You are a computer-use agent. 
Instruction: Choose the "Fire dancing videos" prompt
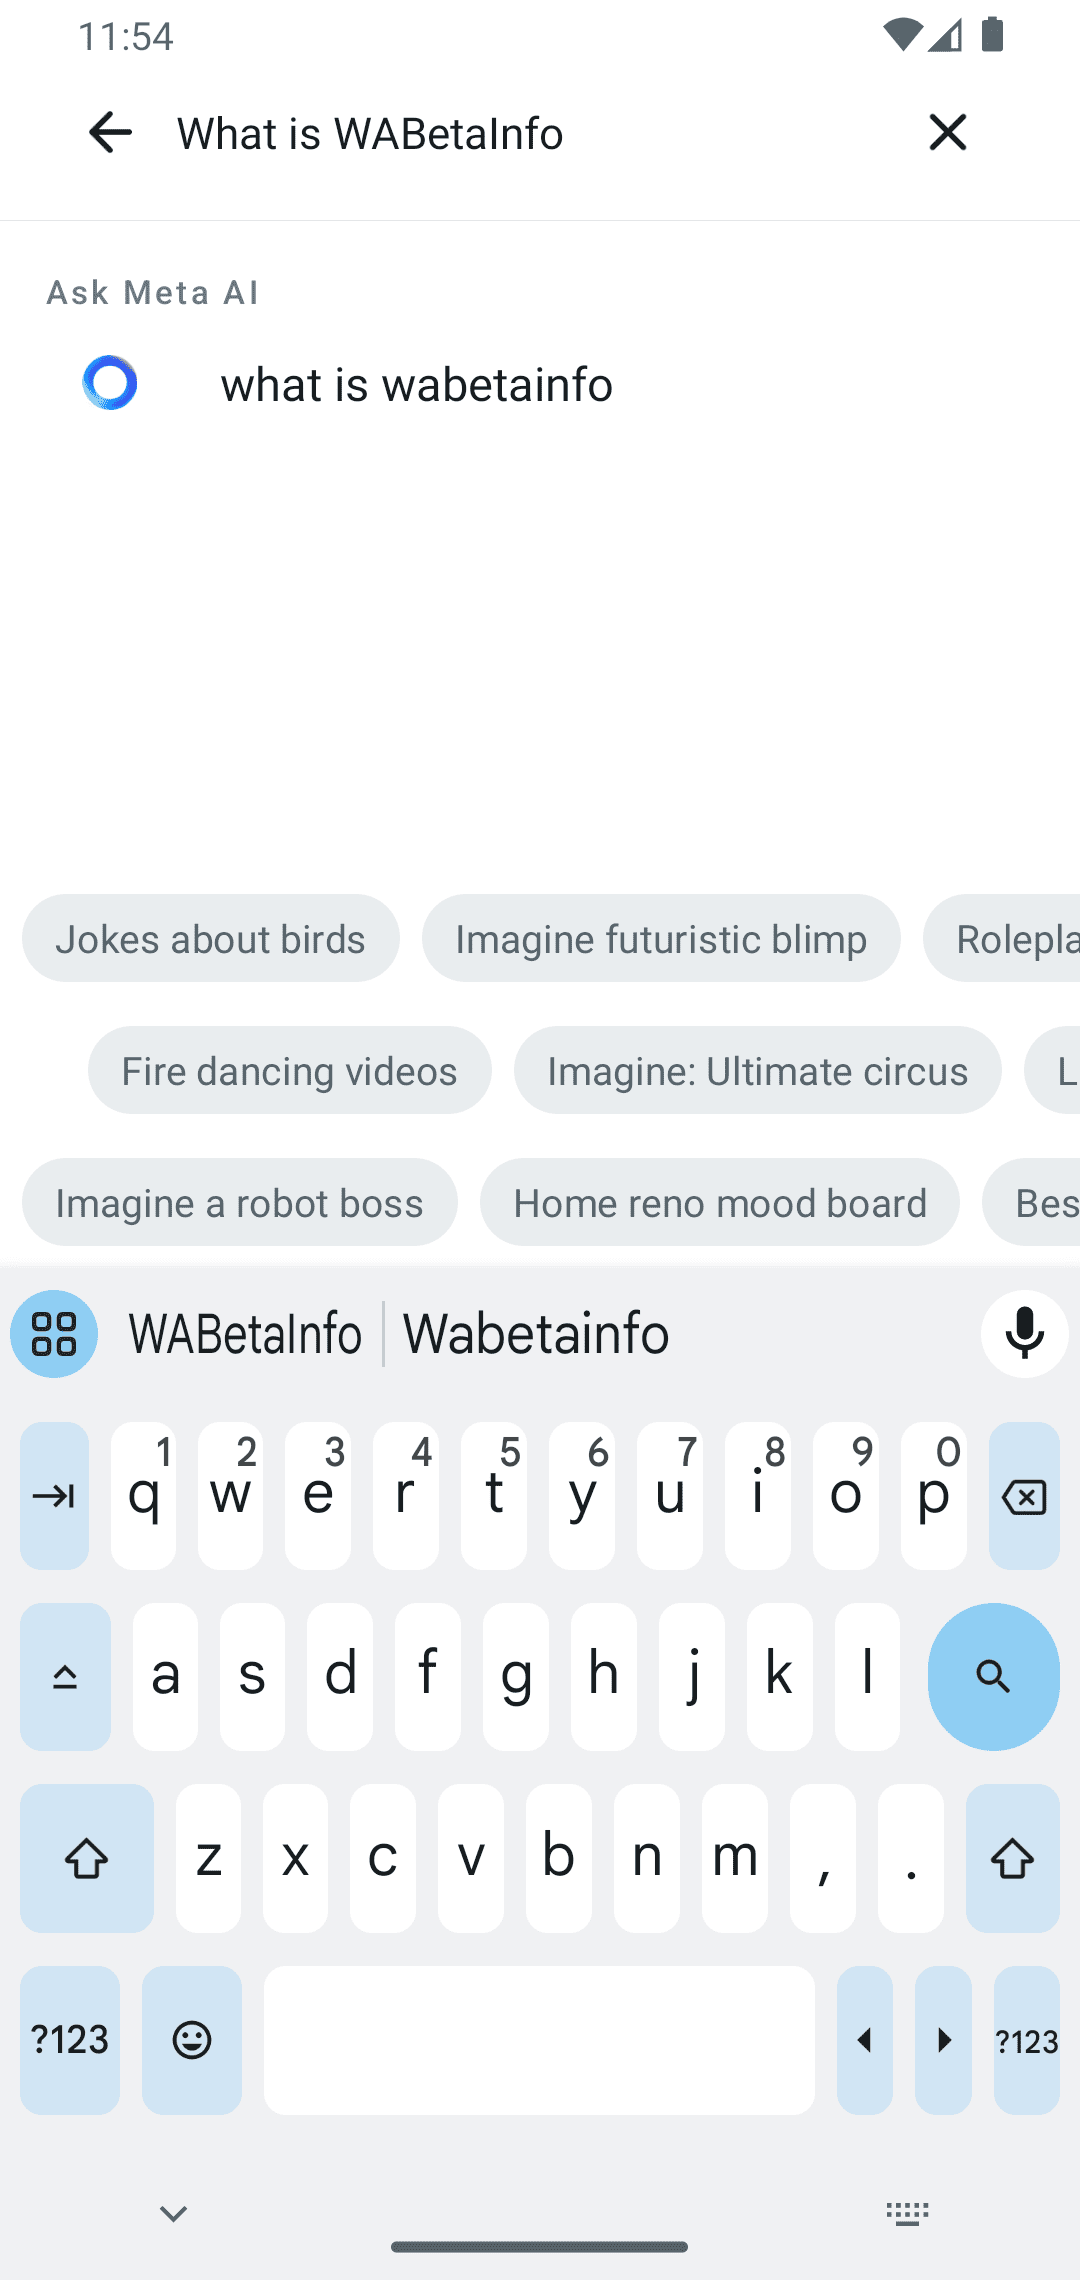coord(289,1070)
